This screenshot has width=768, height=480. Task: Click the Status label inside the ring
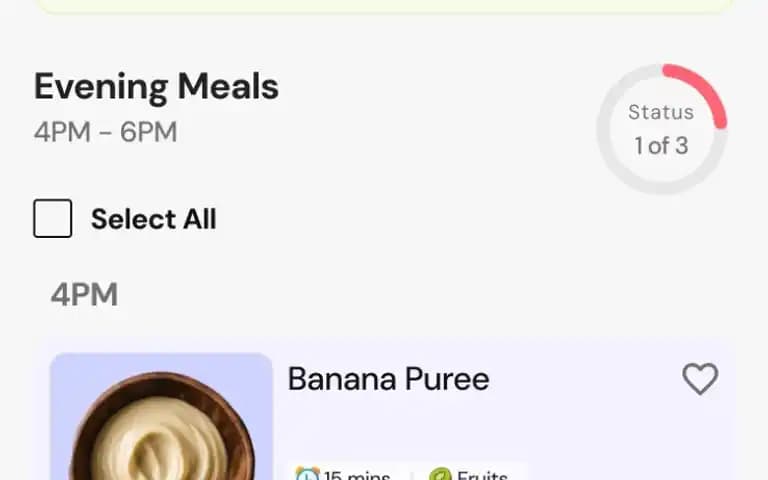coord(661,112)
